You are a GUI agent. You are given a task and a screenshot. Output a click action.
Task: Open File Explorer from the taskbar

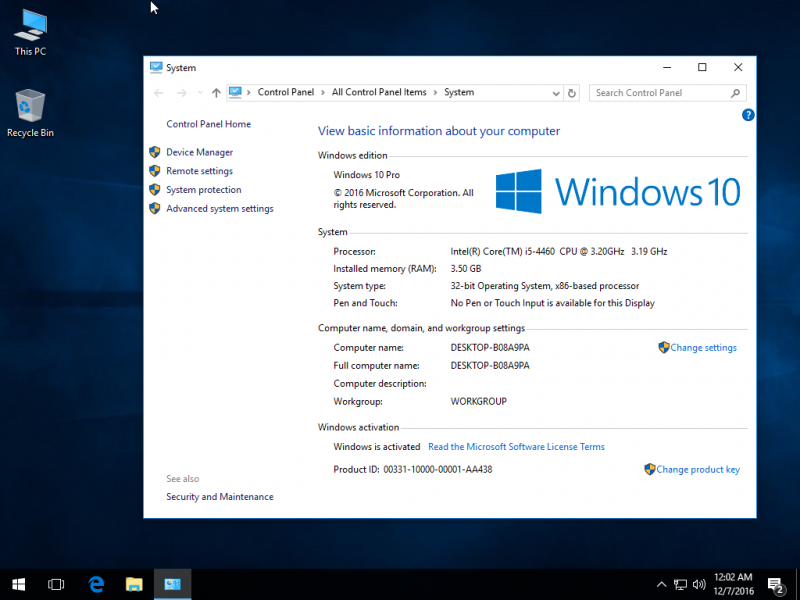point(134,584)
